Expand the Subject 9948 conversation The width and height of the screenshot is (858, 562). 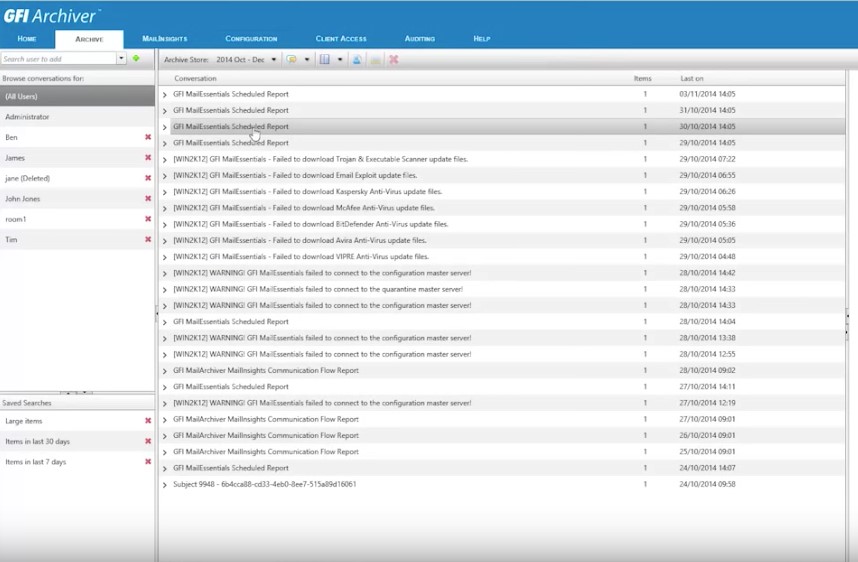pyautogui.click(x=165, y=485)
